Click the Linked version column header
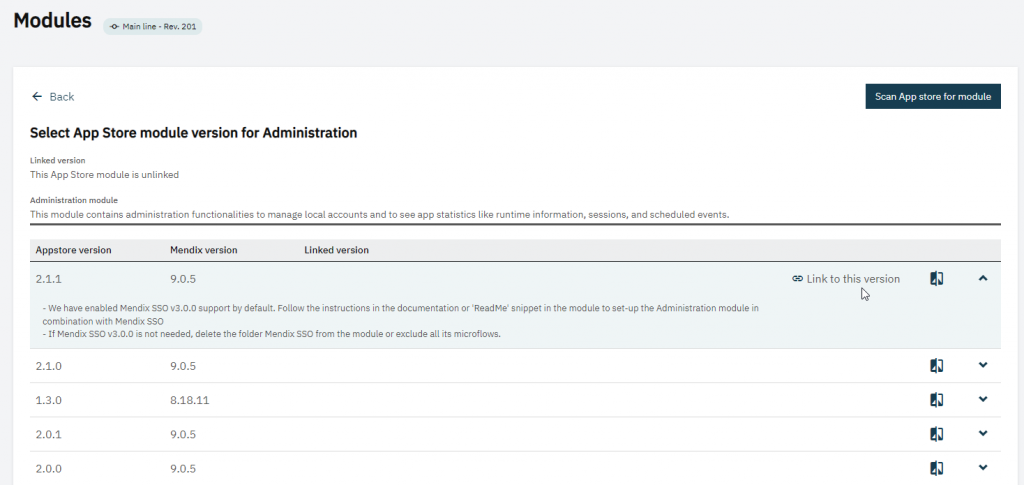1024x485 pixels. pos(336,250)
